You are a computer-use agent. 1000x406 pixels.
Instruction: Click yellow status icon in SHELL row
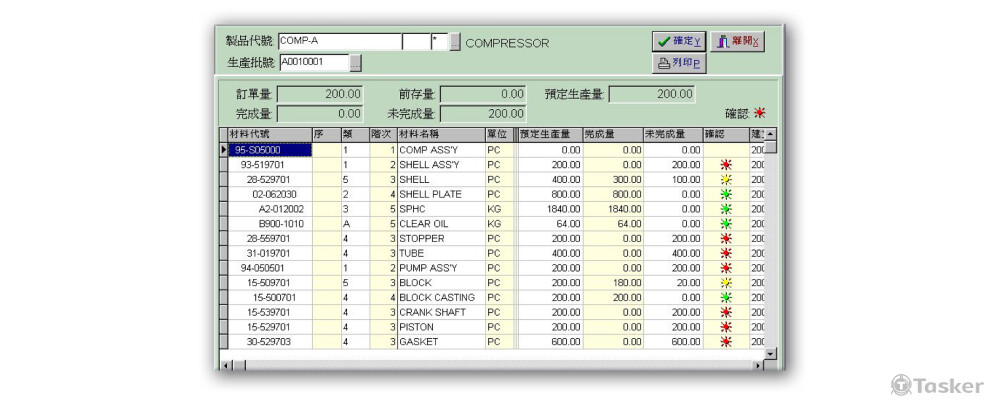click(x=726, y=179)
